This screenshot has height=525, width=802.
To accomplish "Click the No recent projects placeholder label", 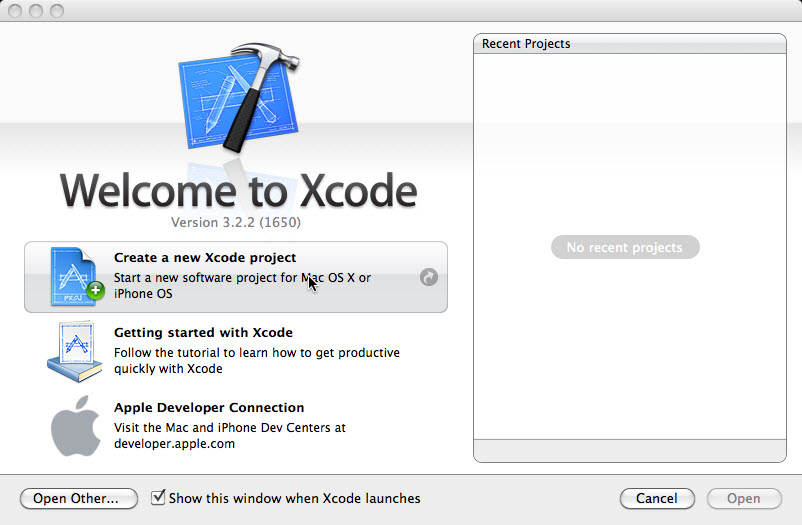I will pos(625,247).
